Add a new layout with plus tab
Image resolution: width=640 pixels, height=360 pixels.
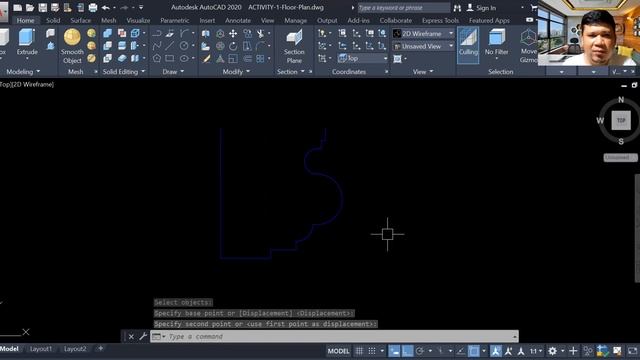coord(100,349)
